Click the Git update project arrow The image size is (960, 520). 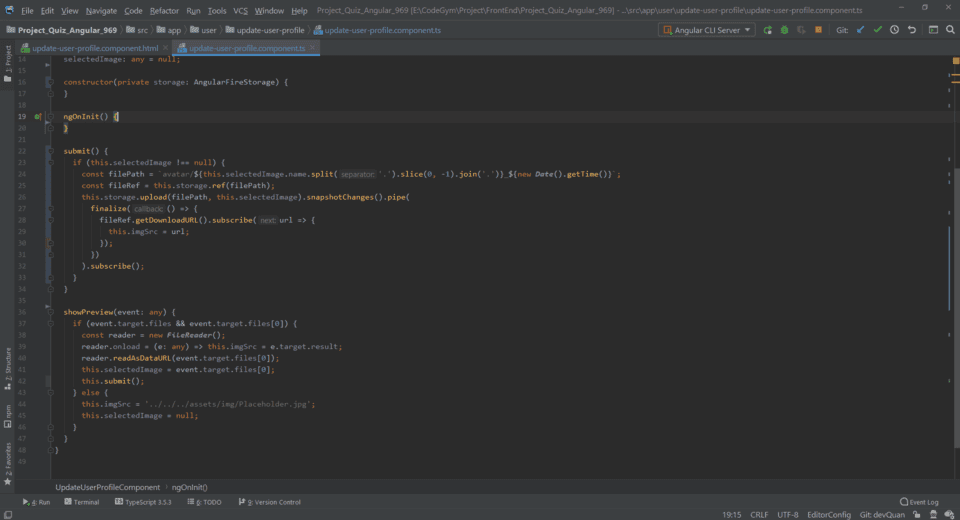860,30
